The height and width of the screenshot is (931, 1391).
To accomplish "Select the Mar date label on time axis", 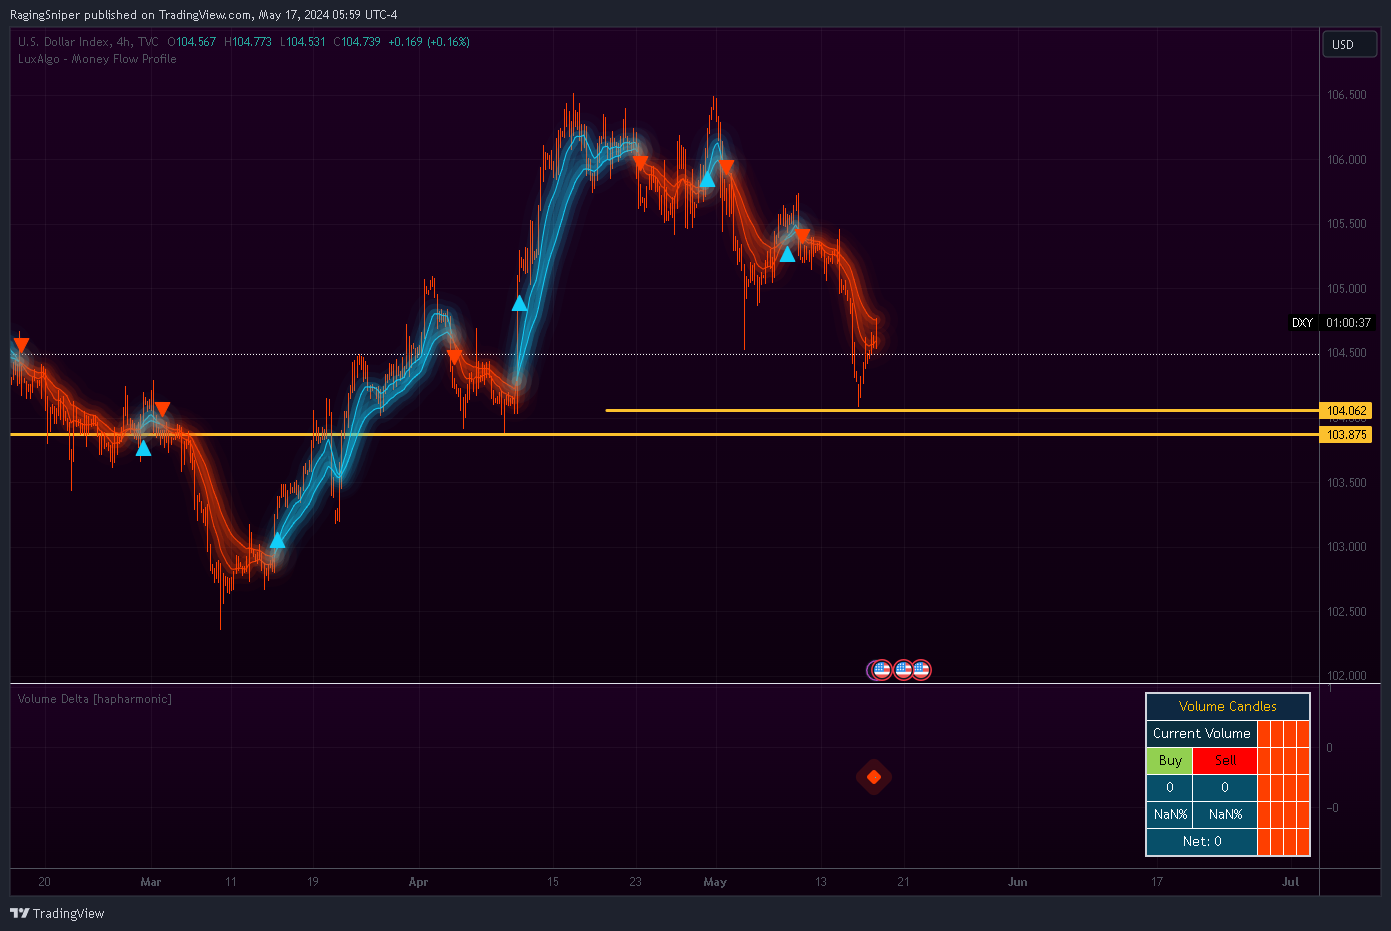I will pyautogui.click(x=151, y=882).
